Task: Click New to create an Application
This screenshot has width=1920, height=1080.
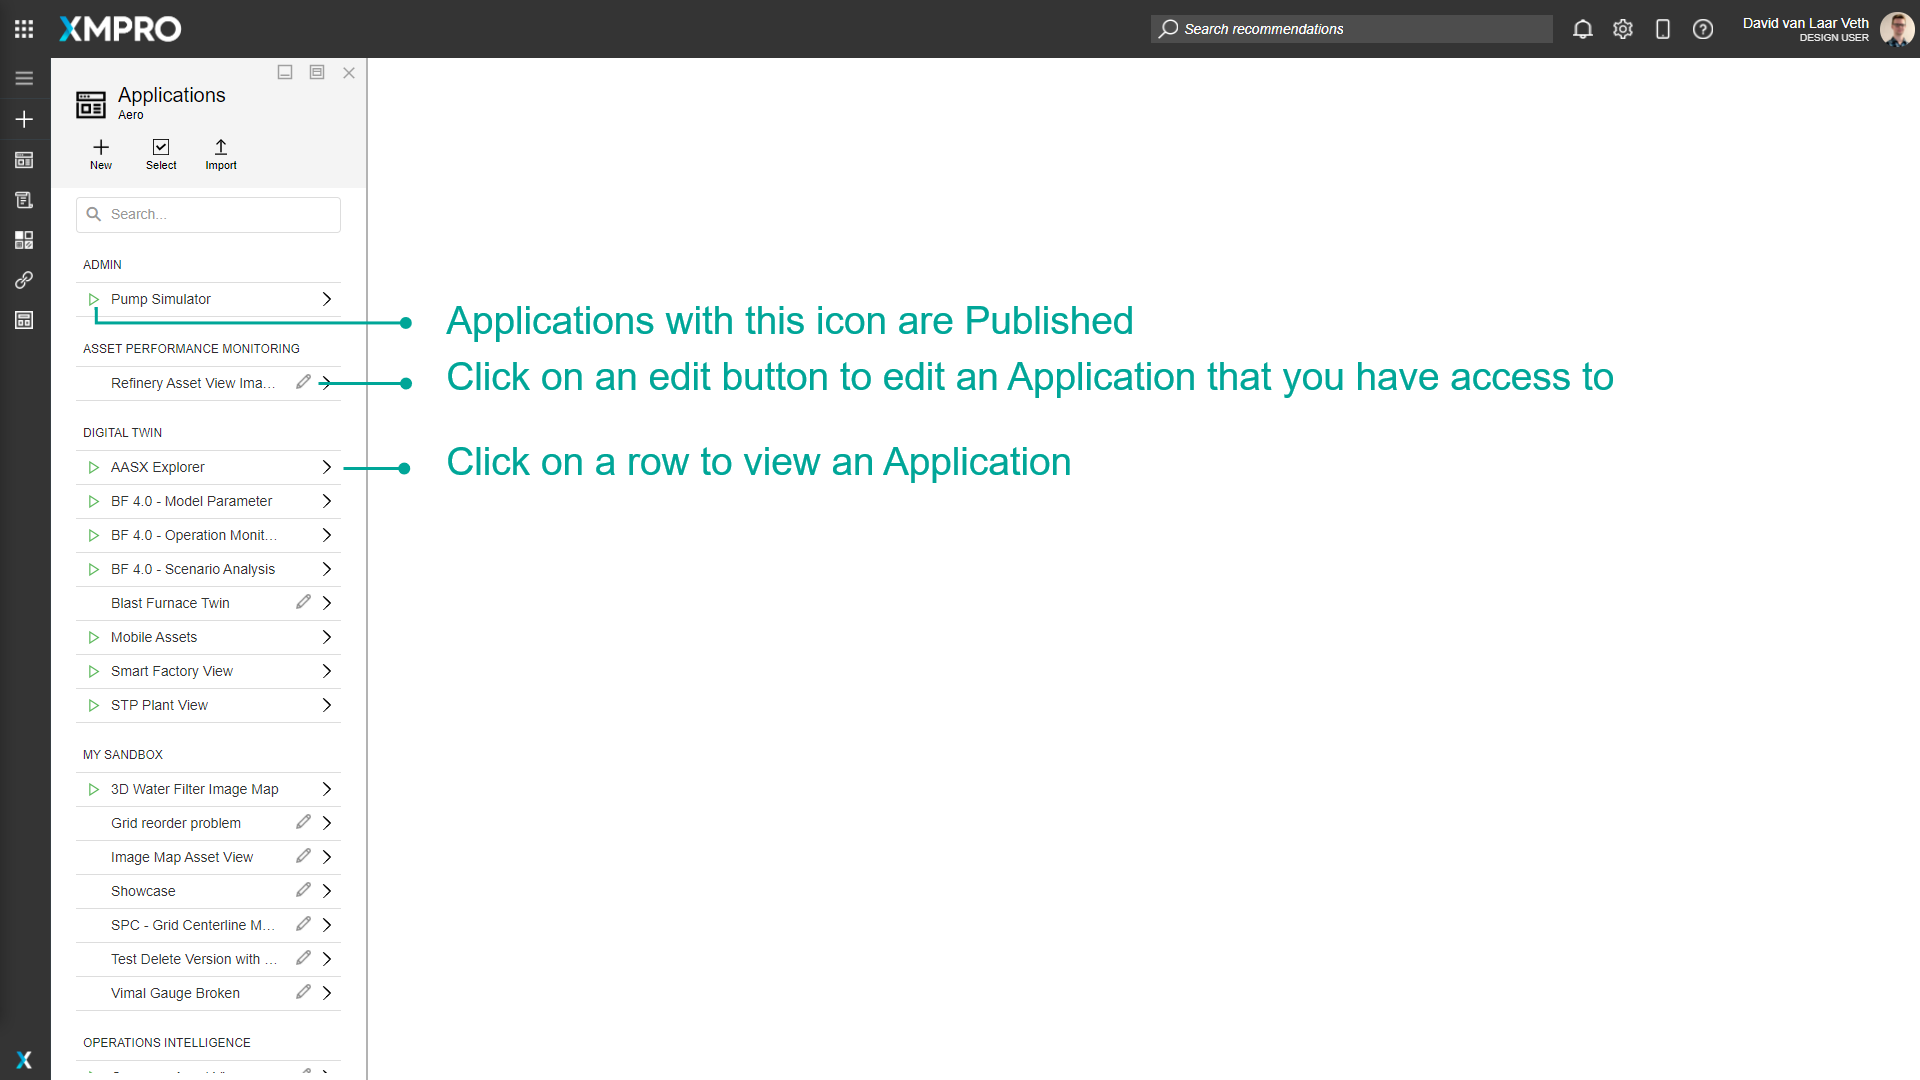Action: click(x=100, y=154)
